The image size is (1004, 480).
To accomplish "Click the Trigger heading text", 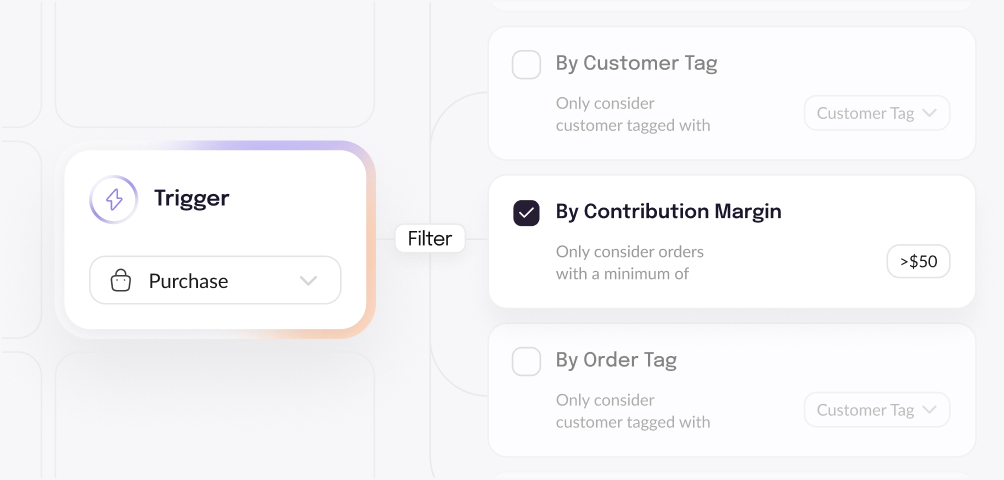I will pos(191,198).
